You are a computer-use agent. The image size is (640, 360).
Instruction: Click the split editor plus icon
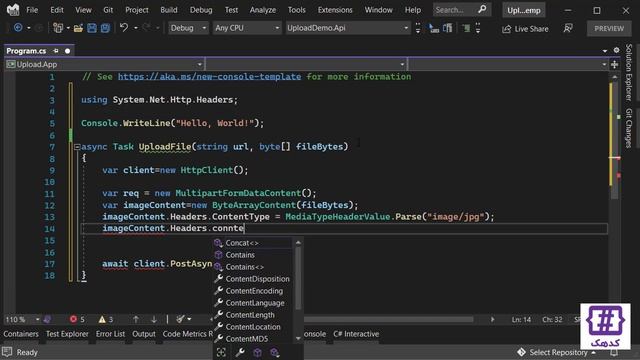point(614,64)
